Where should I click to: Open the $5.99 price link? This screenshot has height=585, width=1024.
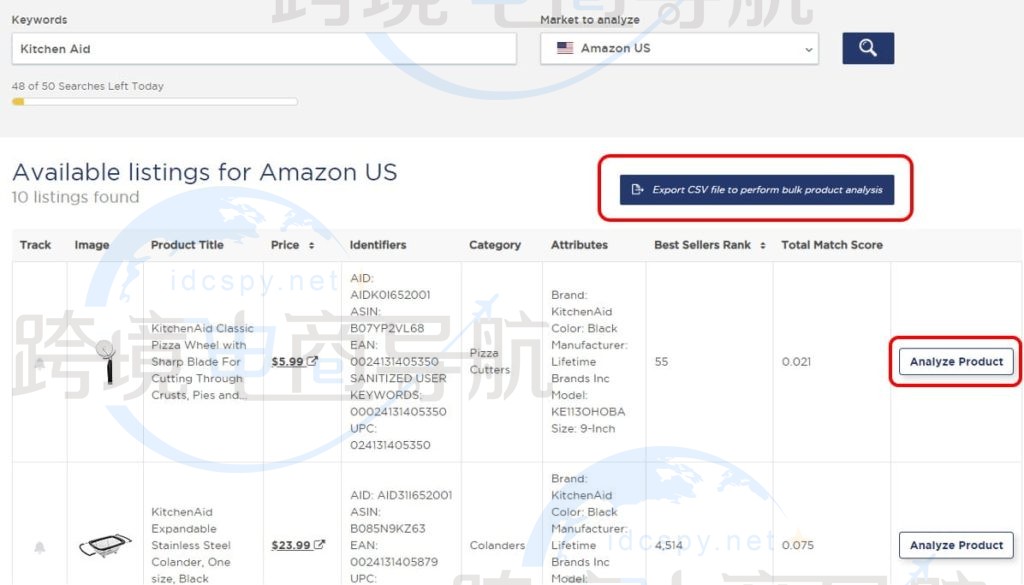click(287, 362)
